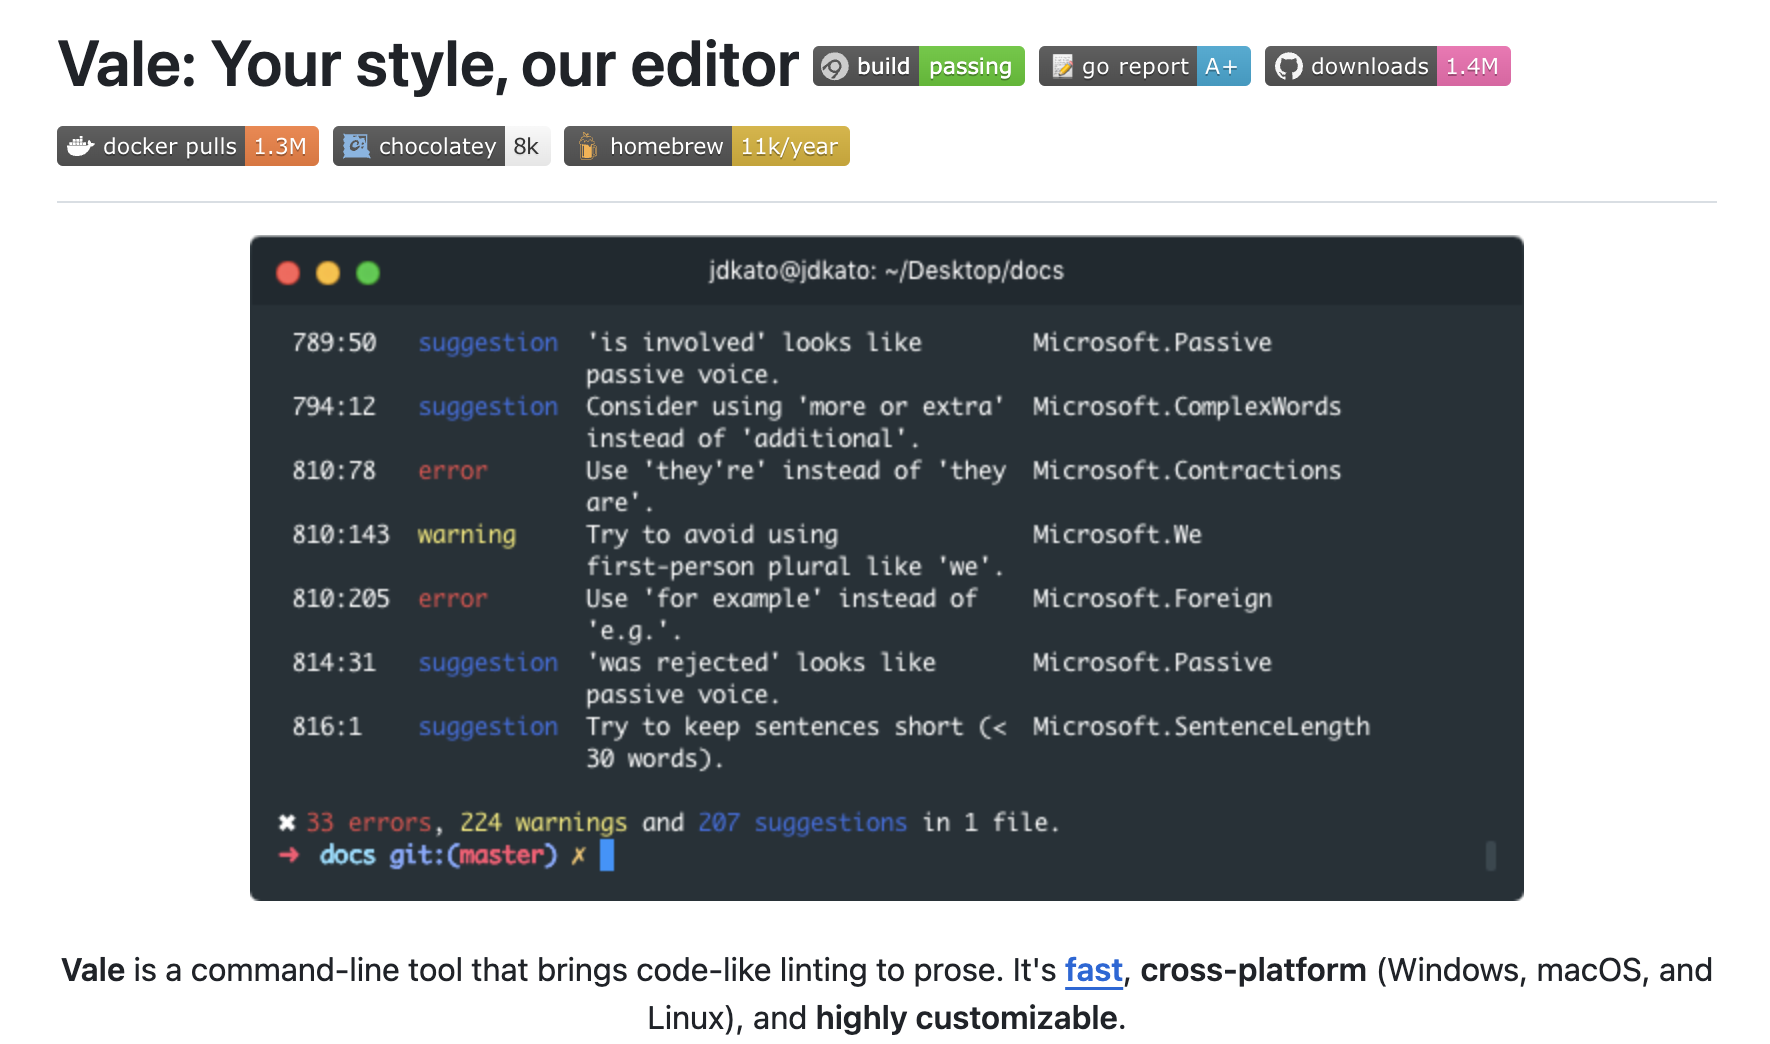Click the "8k" chocolatey count
1770x1044 pixels.
526,147
